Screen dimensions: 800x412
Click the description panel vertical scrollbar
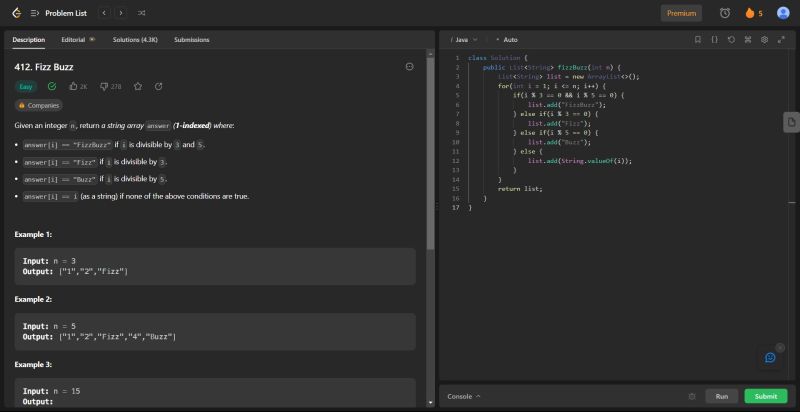point(431,150)
